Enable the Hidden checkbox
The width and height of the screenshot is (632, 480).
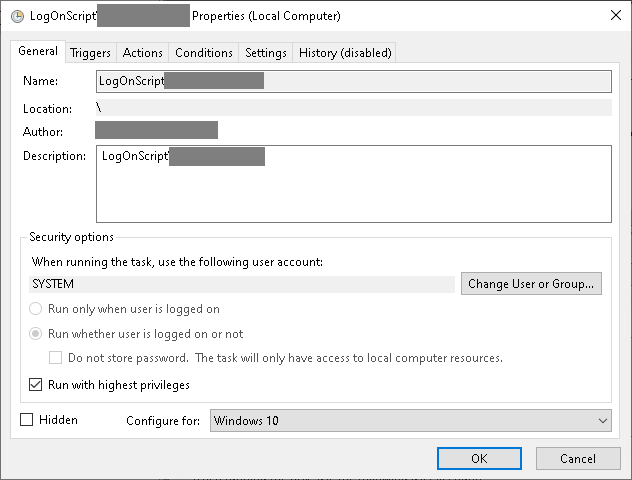click(x=27, y=420)
